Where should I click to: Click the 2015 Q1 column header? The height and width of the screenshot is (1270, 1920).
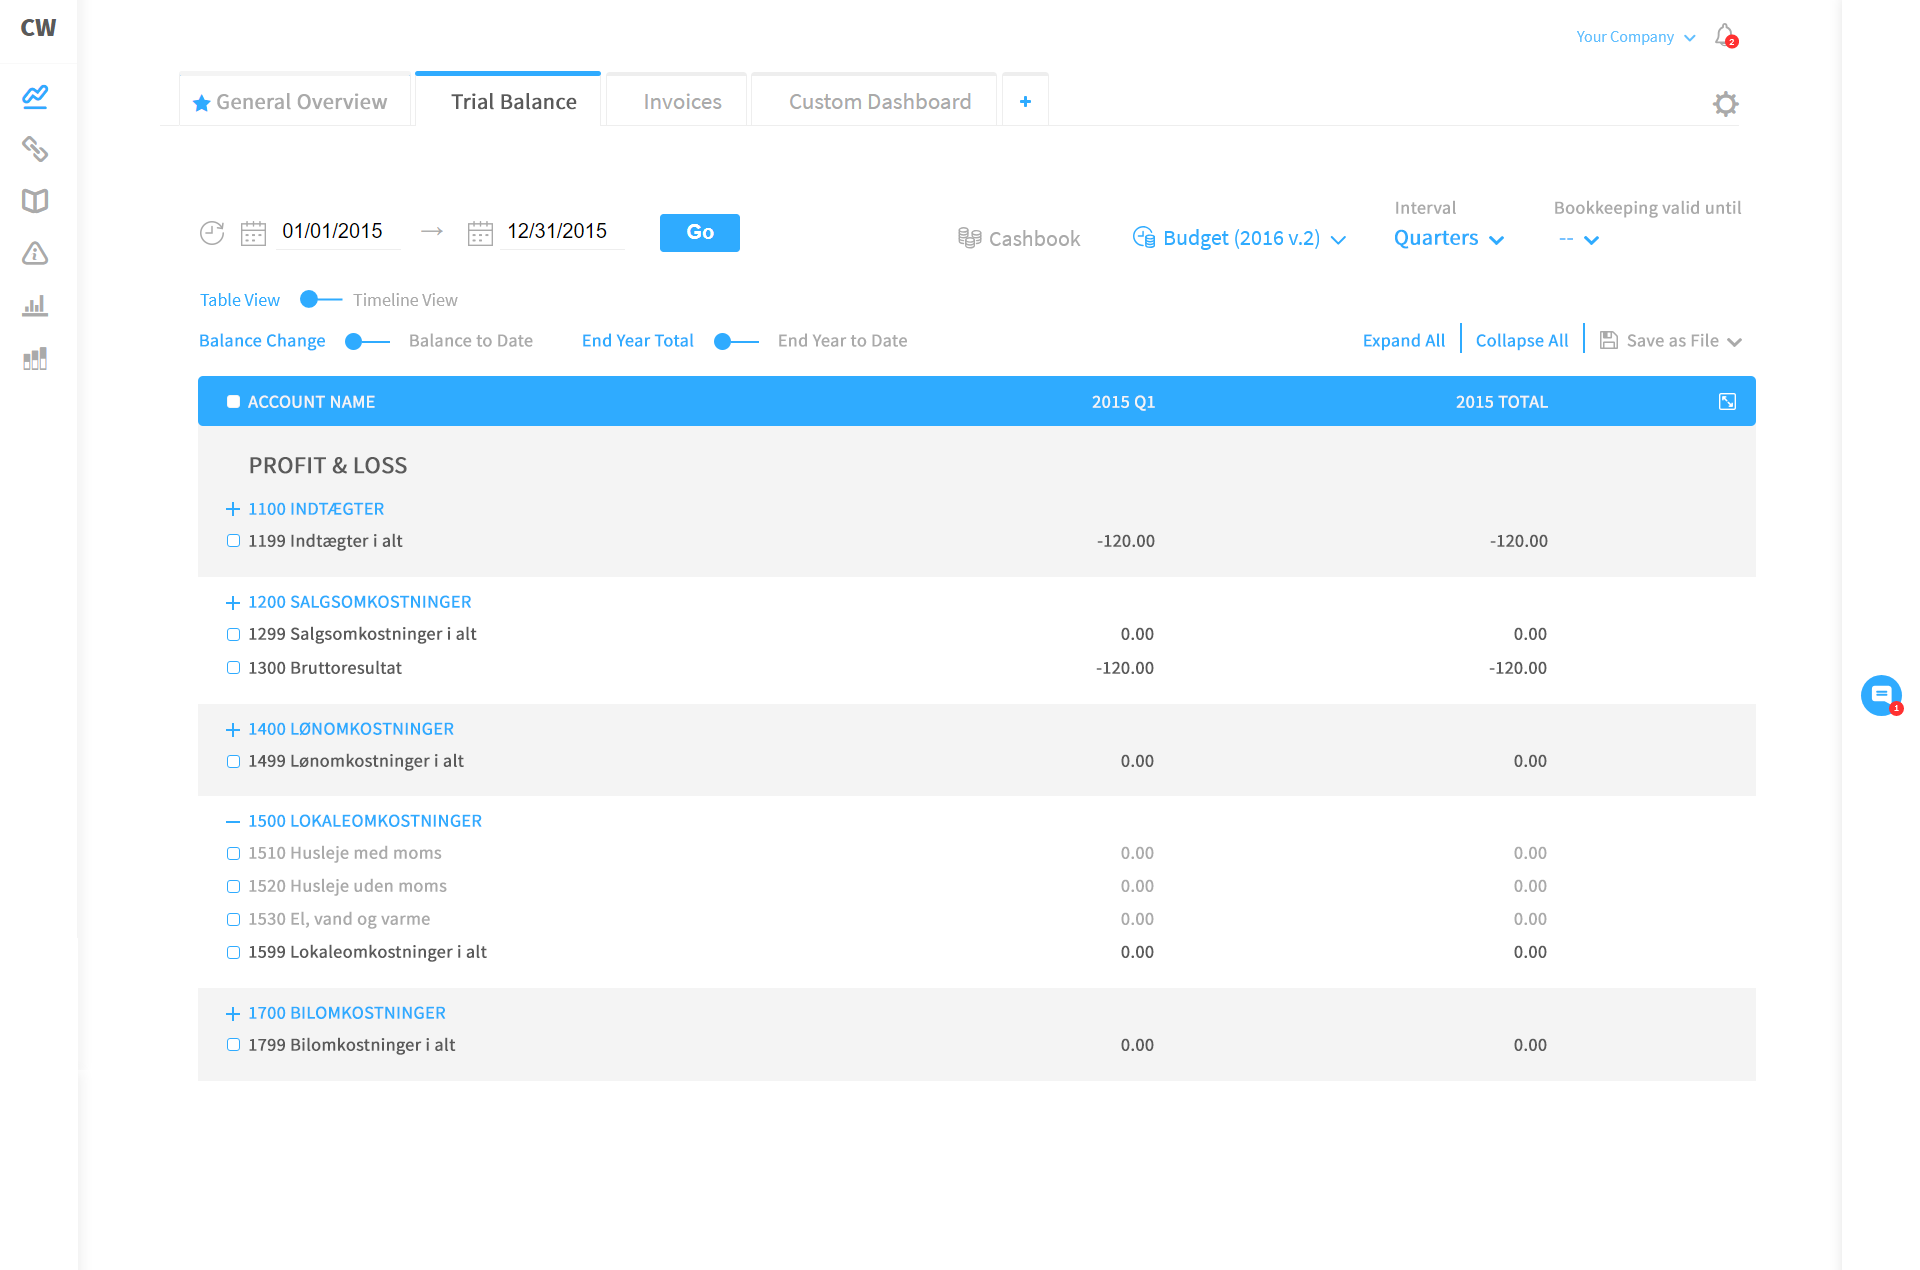tap(1123, 402)
